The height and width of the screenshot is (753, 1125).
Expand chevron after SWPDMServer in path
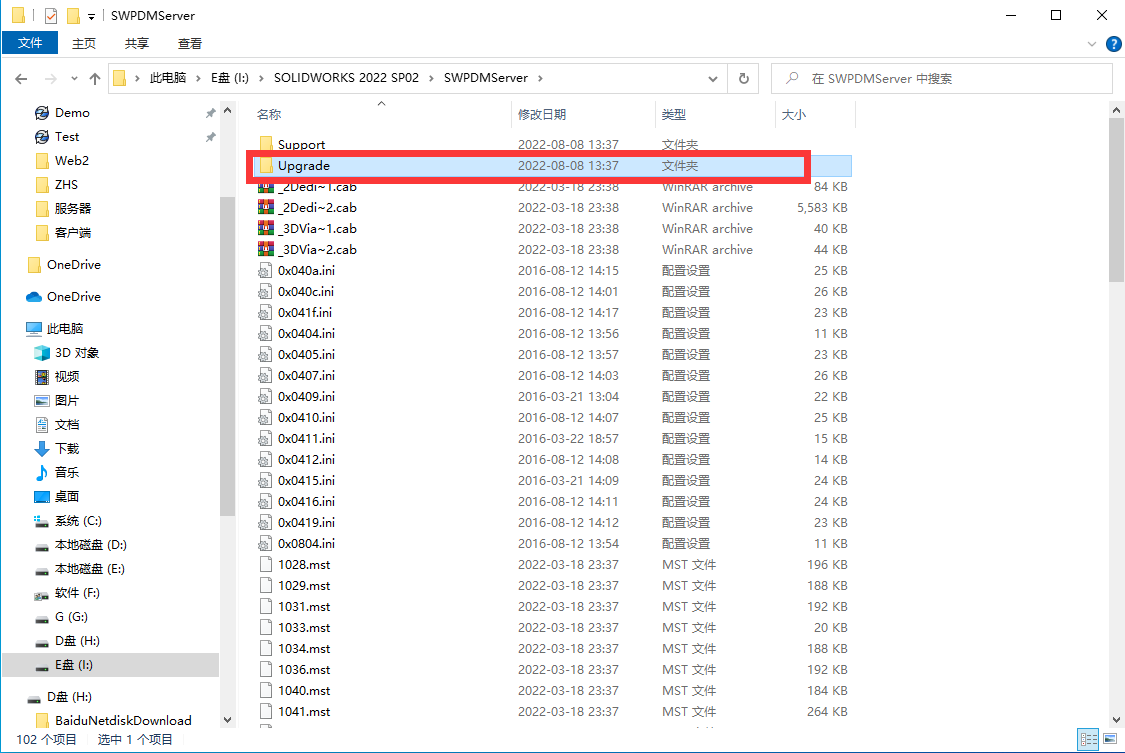tap(540, 77)
